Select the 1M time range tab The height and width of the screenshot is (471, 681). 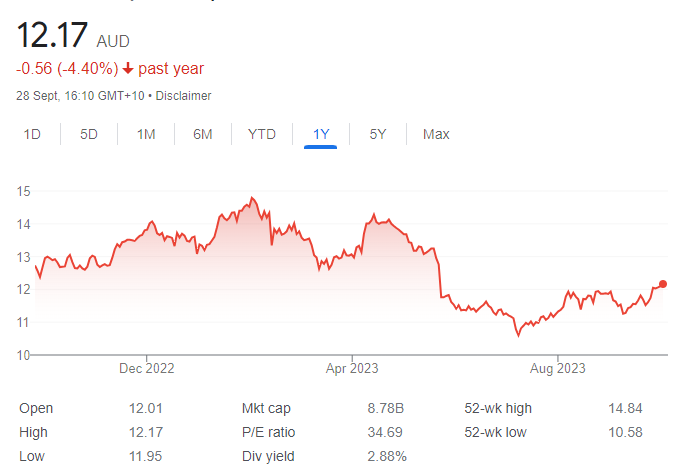click(x=146, y=134)
